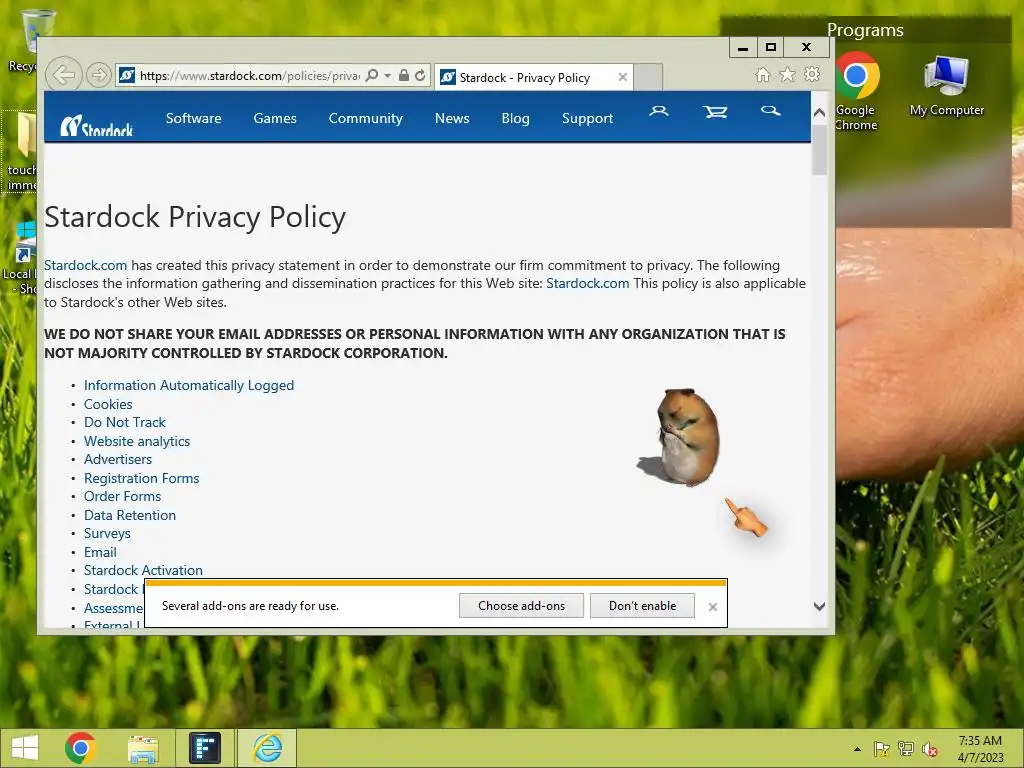Open the Blog menu item
Screen dimensions: 1024x768
pos(515,118)
